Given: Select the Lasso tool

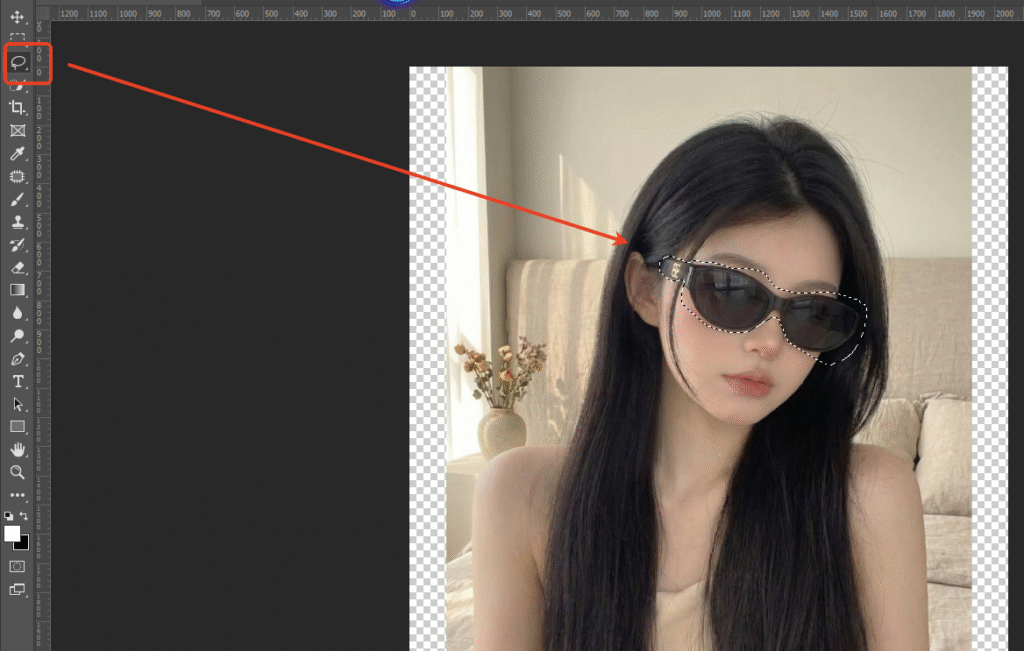Looking at the screenshot, I should 17,62.
